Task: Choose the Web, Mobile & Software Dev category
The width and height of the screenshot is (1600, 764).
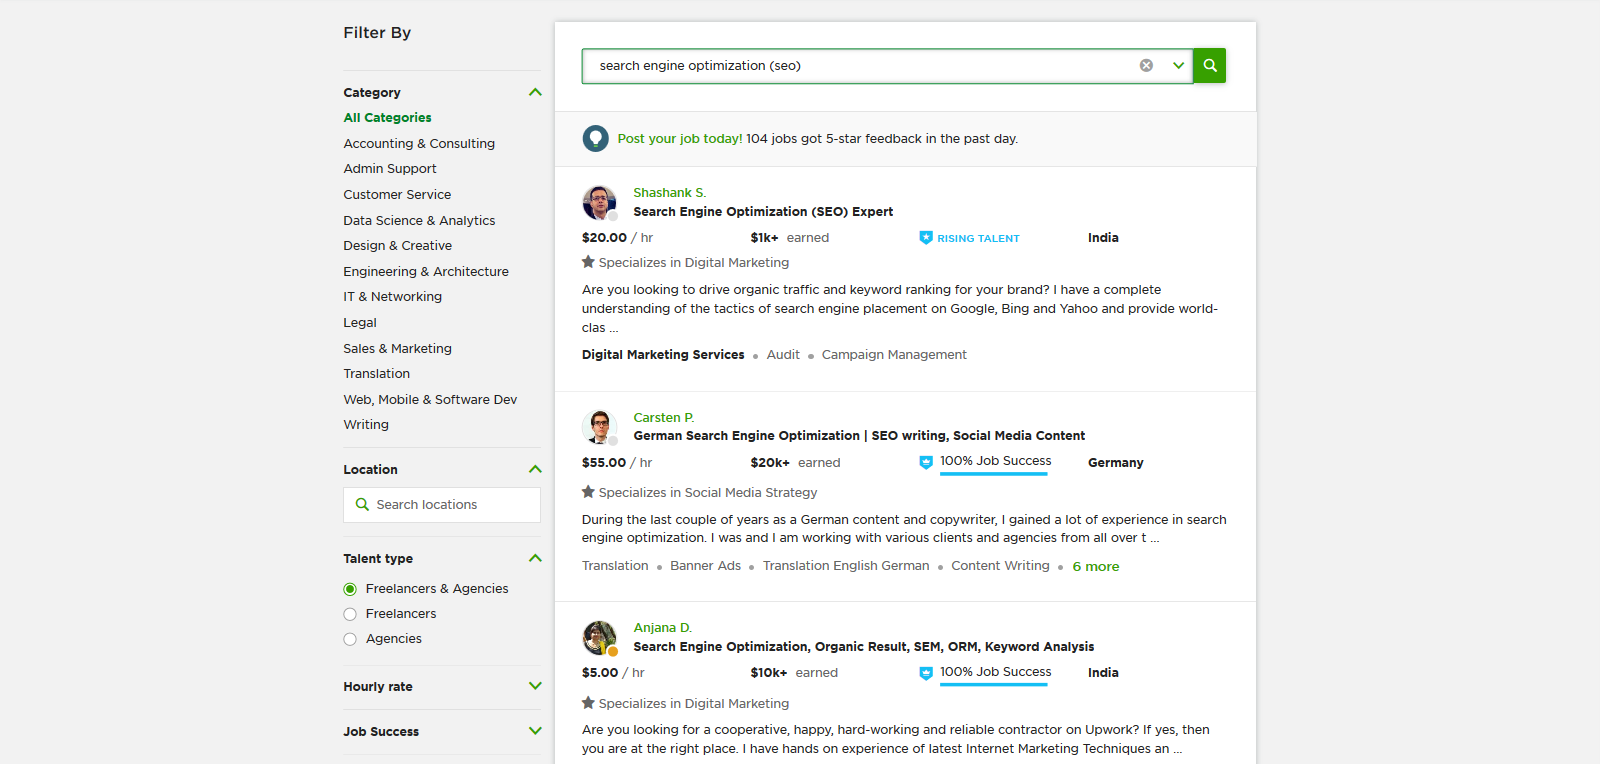Action: pos(430,400)
